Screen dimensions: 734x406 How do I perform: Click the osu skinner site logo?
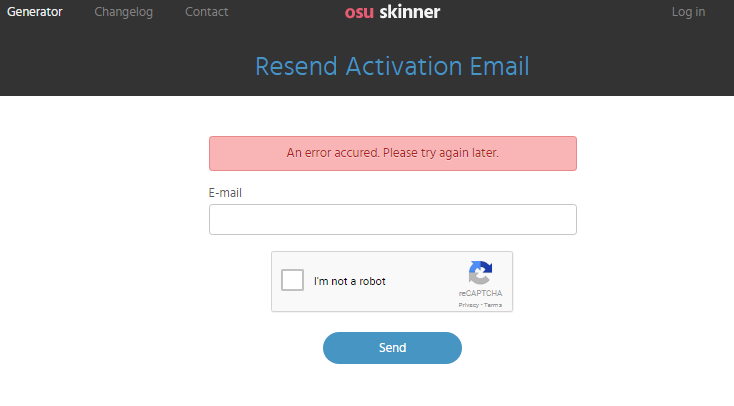[x=392, y=12]
